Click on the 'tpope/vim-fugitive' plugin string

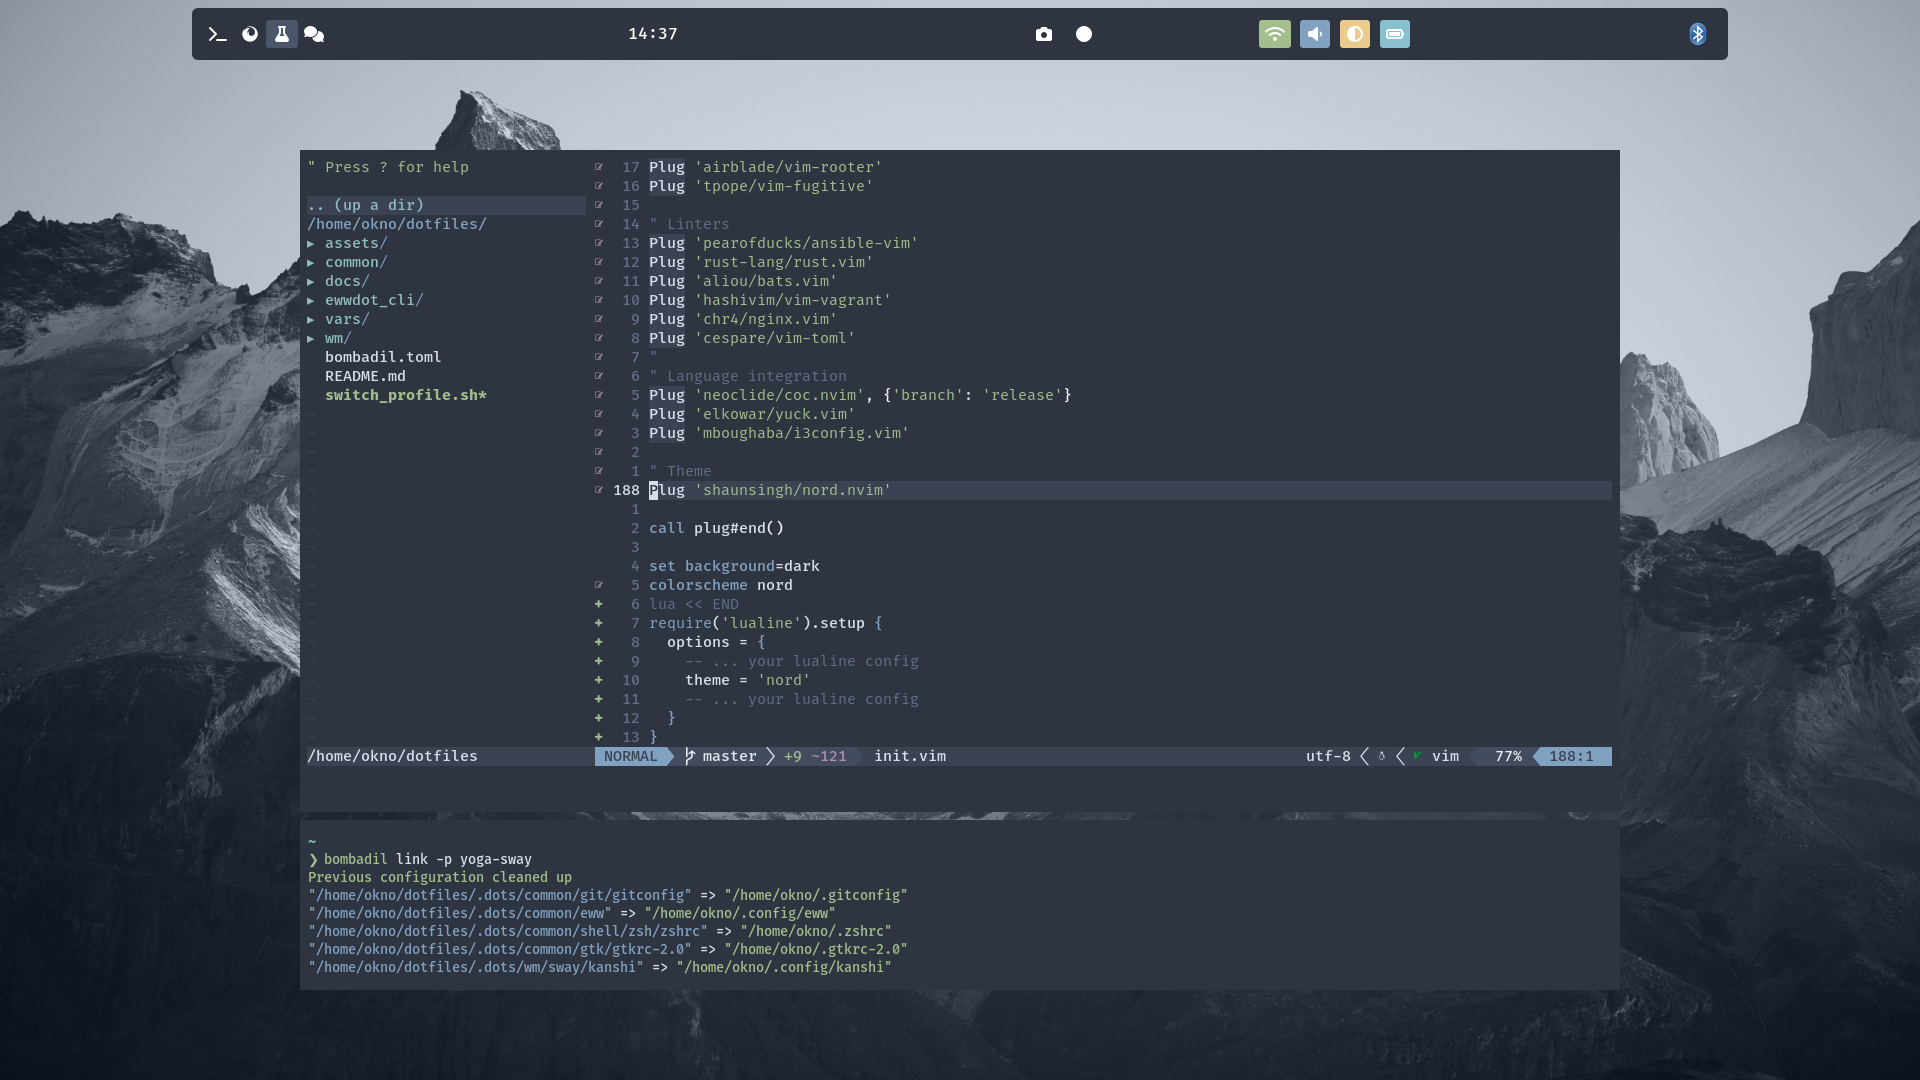coord(784,186)
